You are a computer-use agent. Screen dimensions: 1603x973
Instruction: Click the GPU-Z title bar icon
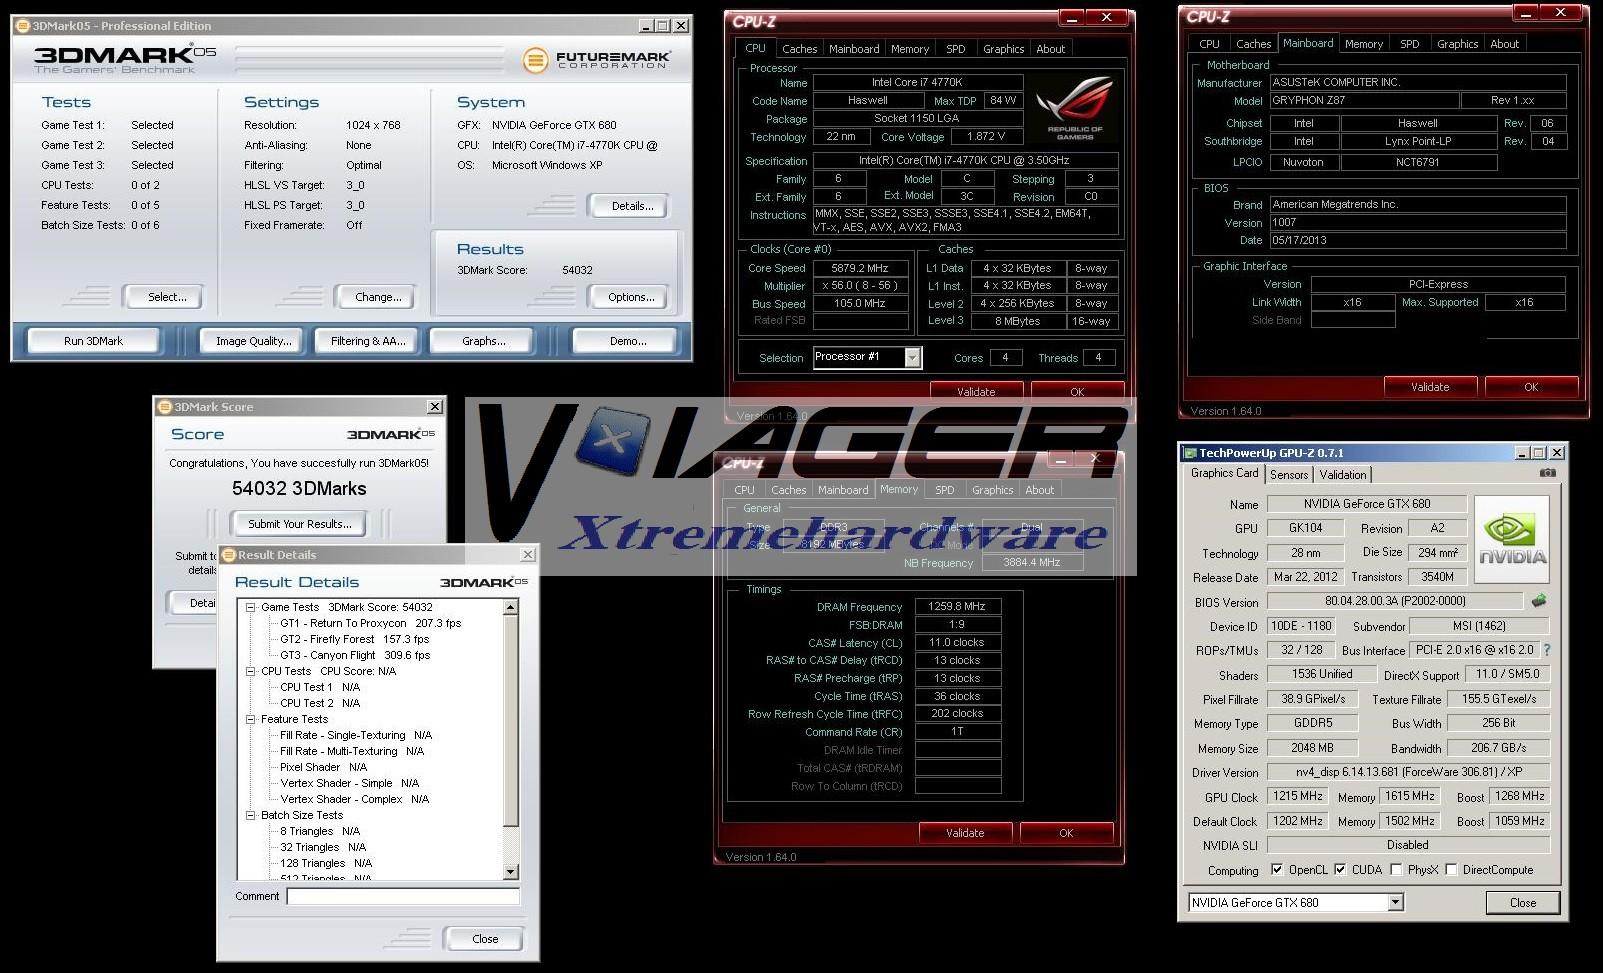1190,453
